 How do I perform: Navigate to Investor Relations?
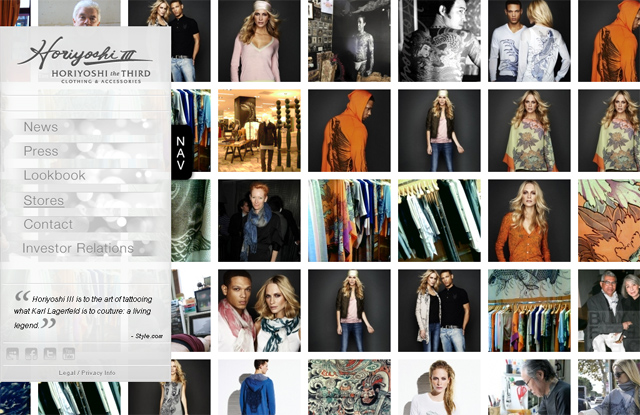click(x=78, y=248)
